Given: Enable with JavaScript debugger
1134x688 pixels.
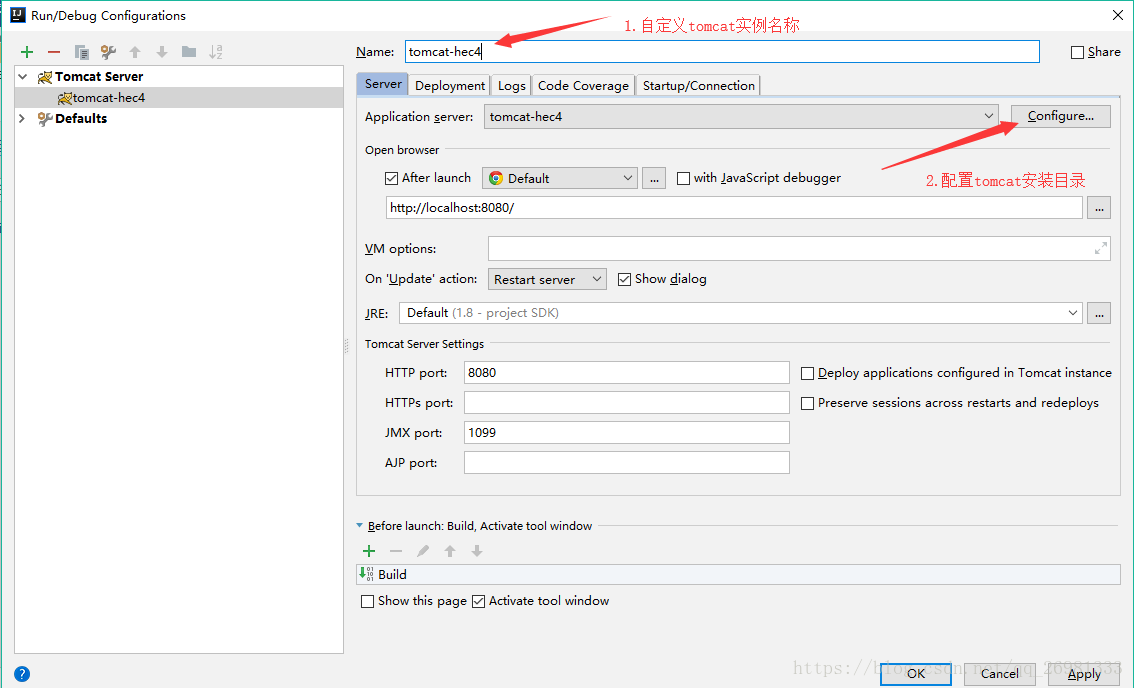Looking at the screenshot, I should [x=683, y=178].
